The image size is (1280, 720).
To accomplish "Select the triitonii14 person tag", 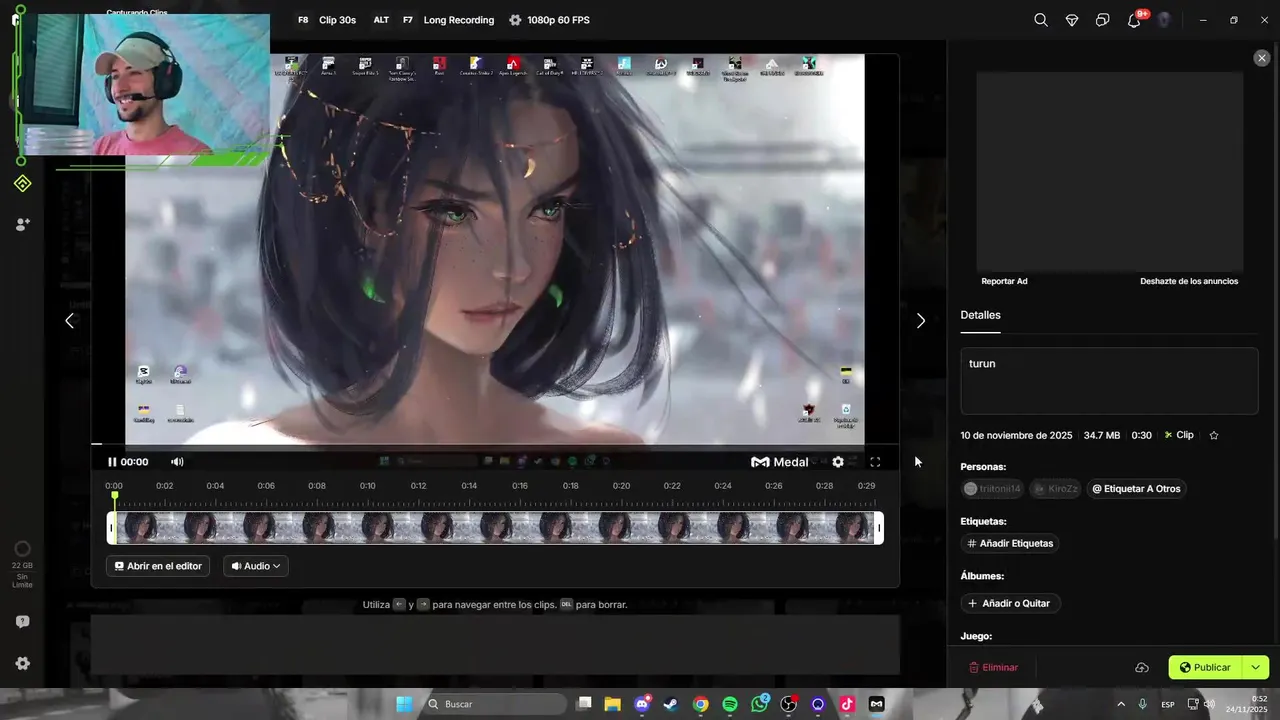I will pyautogui.click(x=992, y=489).
